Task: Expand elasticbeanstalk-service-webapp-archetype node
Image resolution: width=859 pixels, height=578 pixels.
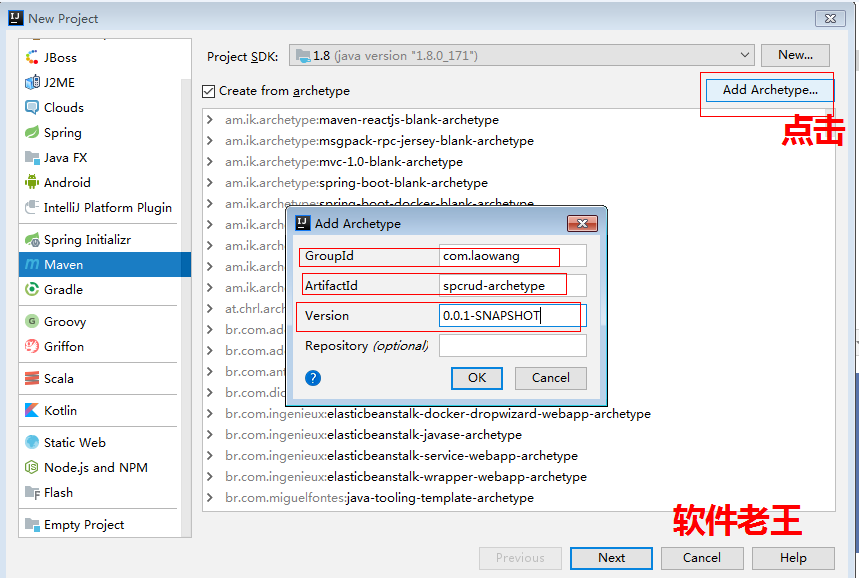Action: 210,456
